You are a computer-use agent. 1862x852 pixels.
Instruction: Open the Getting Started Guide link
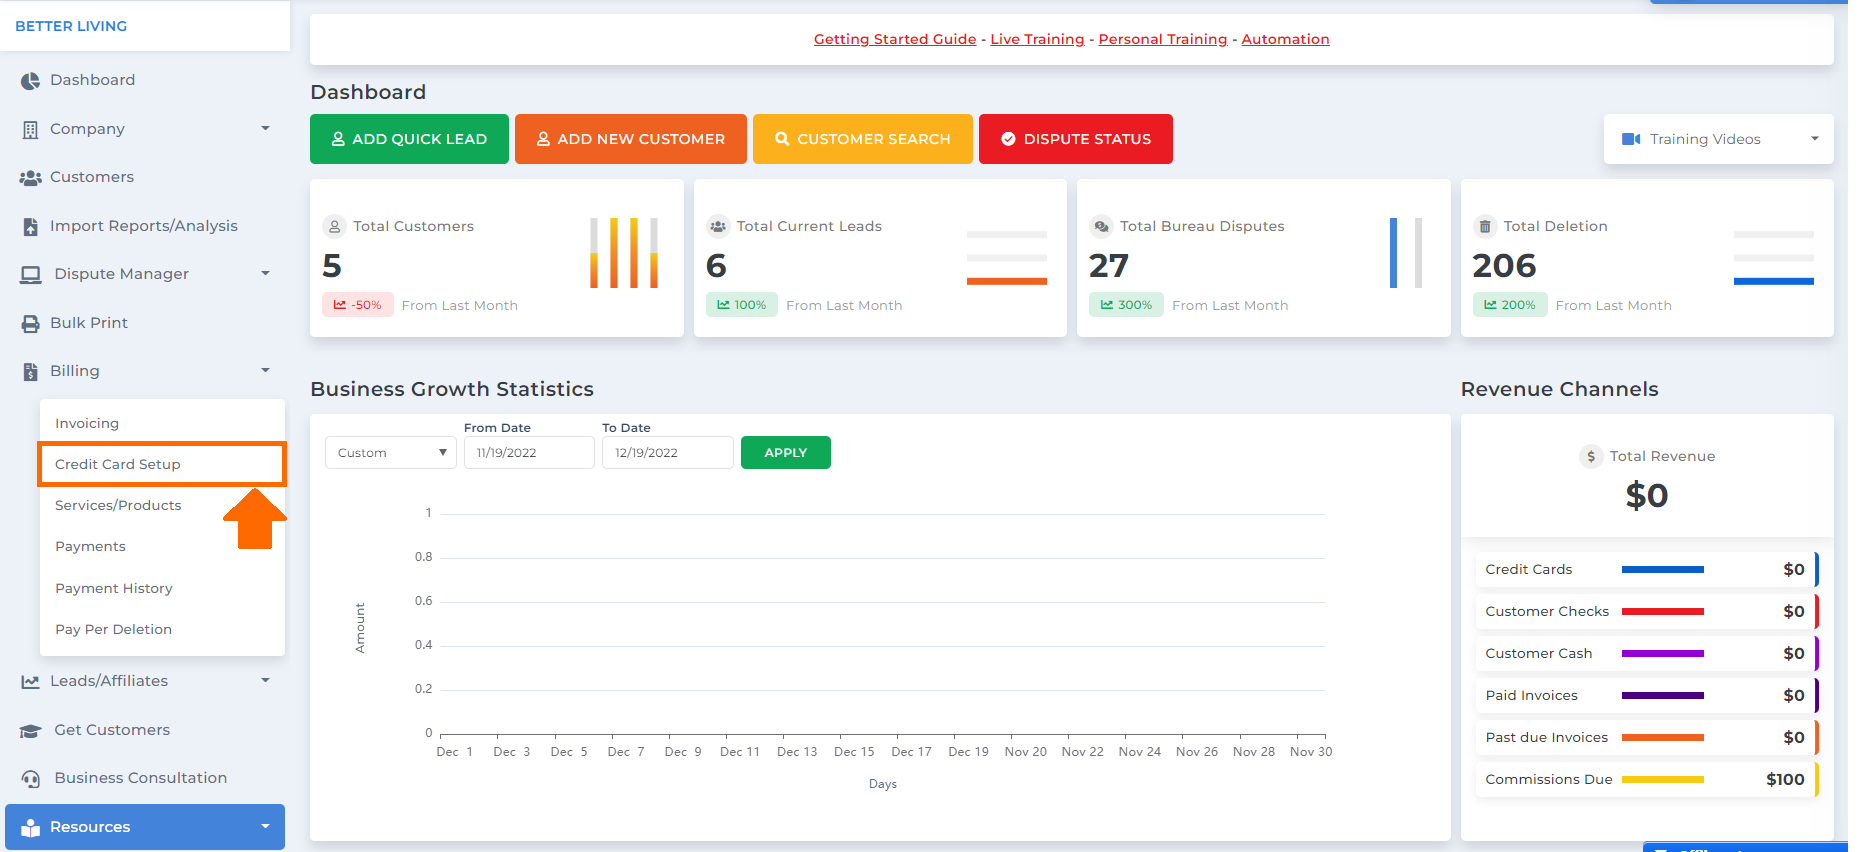coord(895,39)
